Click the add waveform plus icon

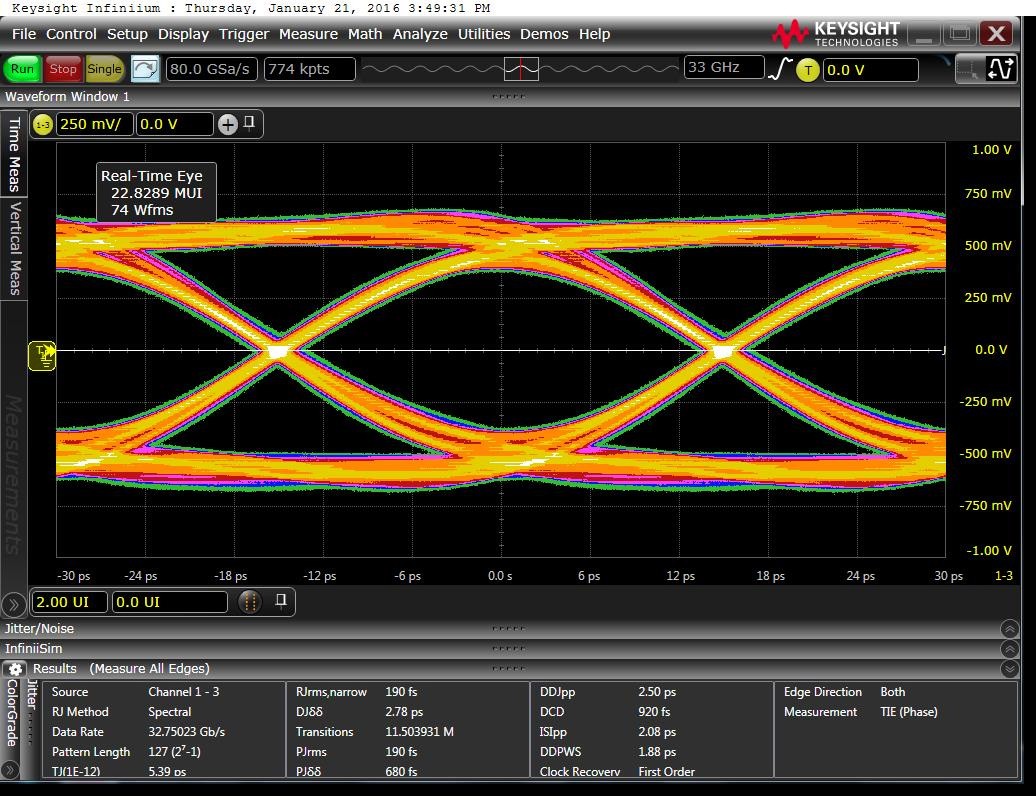229,124
